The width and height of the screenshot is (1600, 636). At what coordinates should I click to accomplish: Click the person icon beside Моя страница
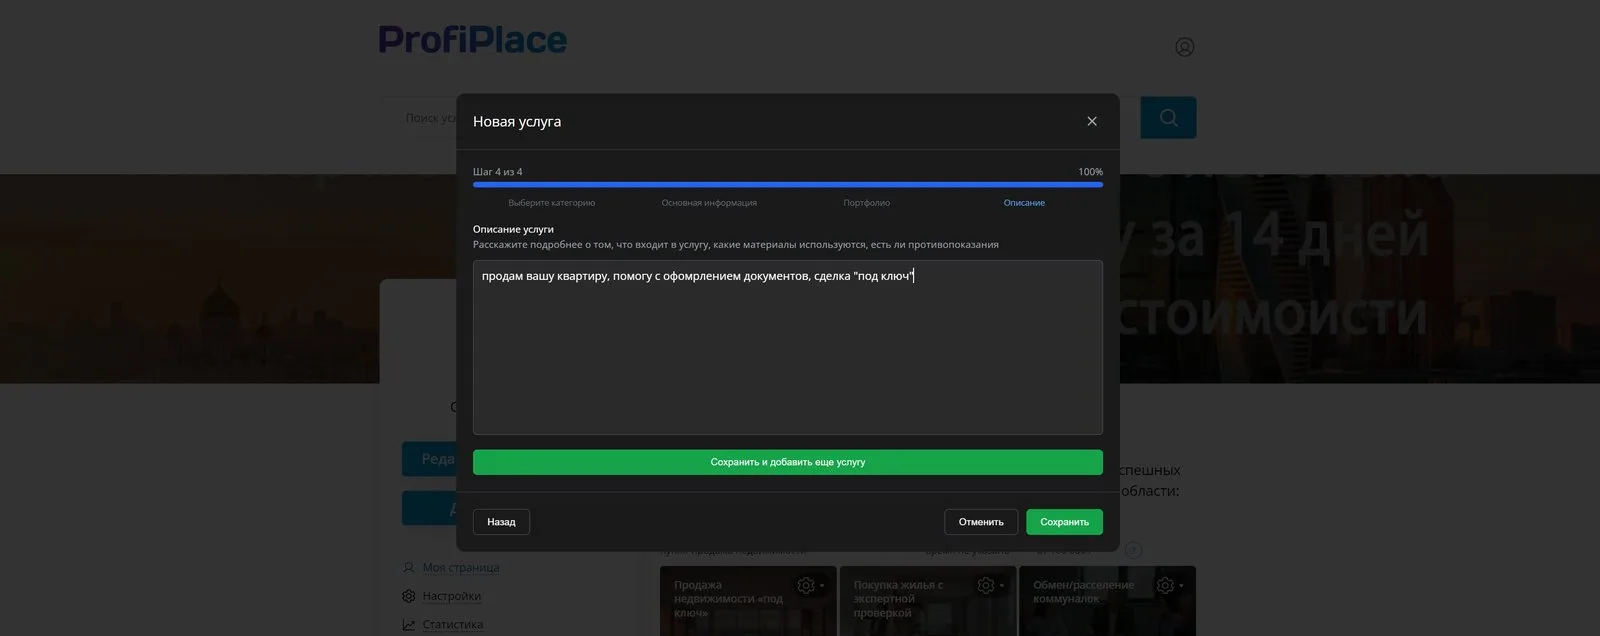coord(408,567)
